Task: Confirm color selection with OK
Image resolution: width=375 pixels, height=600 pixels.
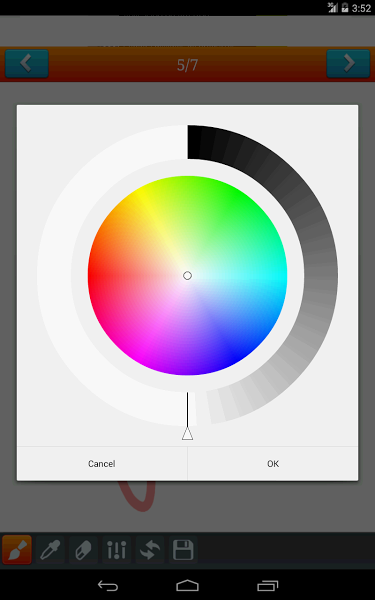Action: coord(273,463)
